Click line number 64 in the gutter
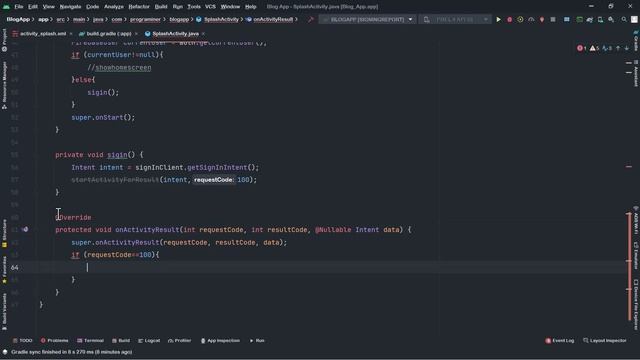This screenshot has width=640, height=360. click(x=15, y=267)
